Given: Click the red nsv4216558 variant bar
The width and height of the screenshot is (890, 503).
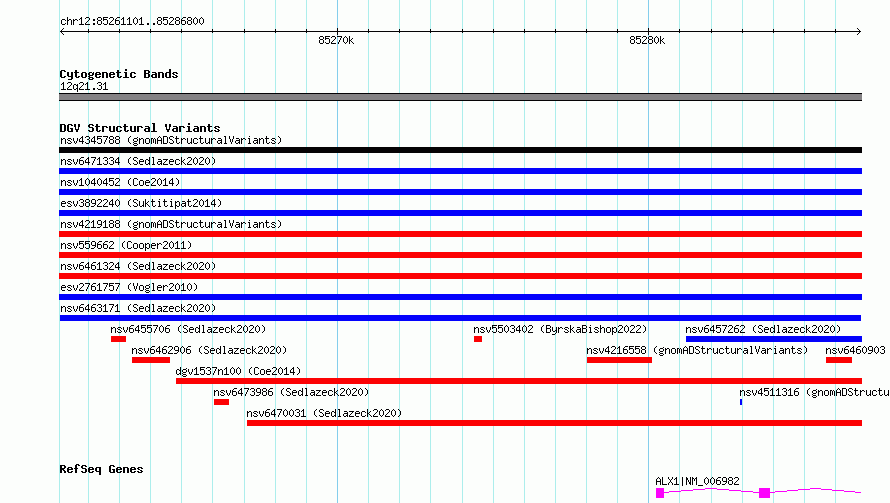Looking at the screenshot, I should click(619, 360).
